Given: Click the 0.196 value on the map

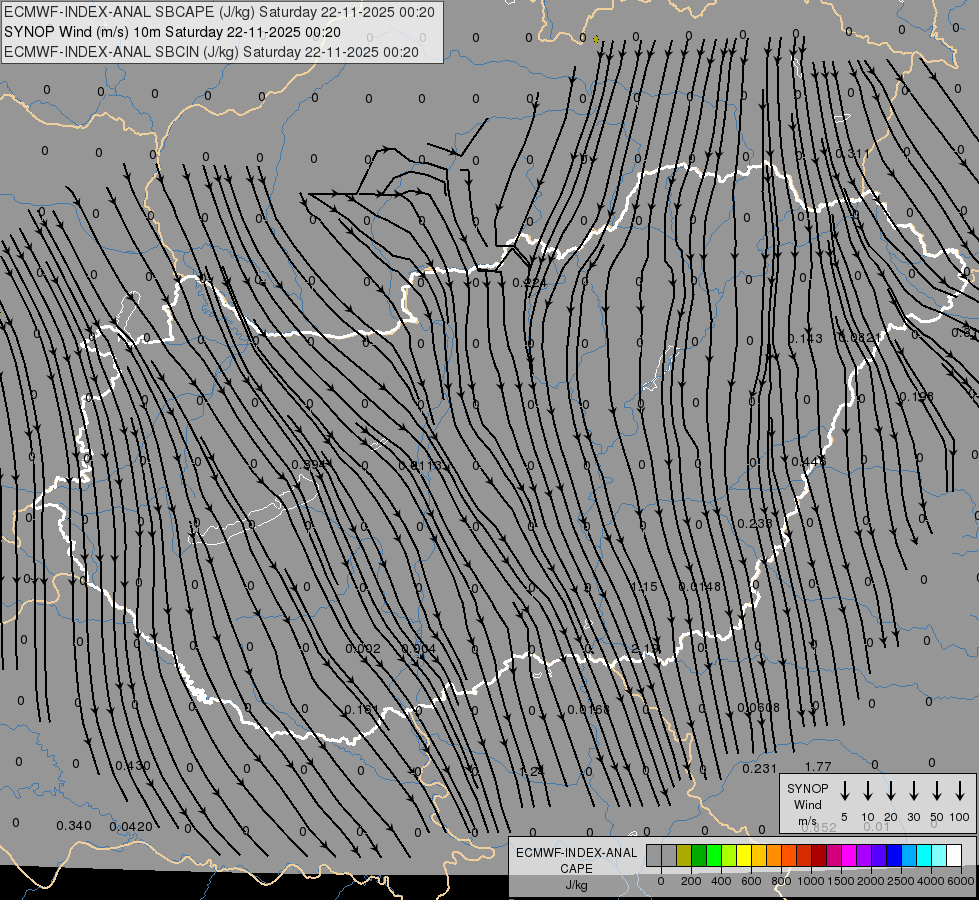Looking at the screenshot, I should click(x=917, y=397).
